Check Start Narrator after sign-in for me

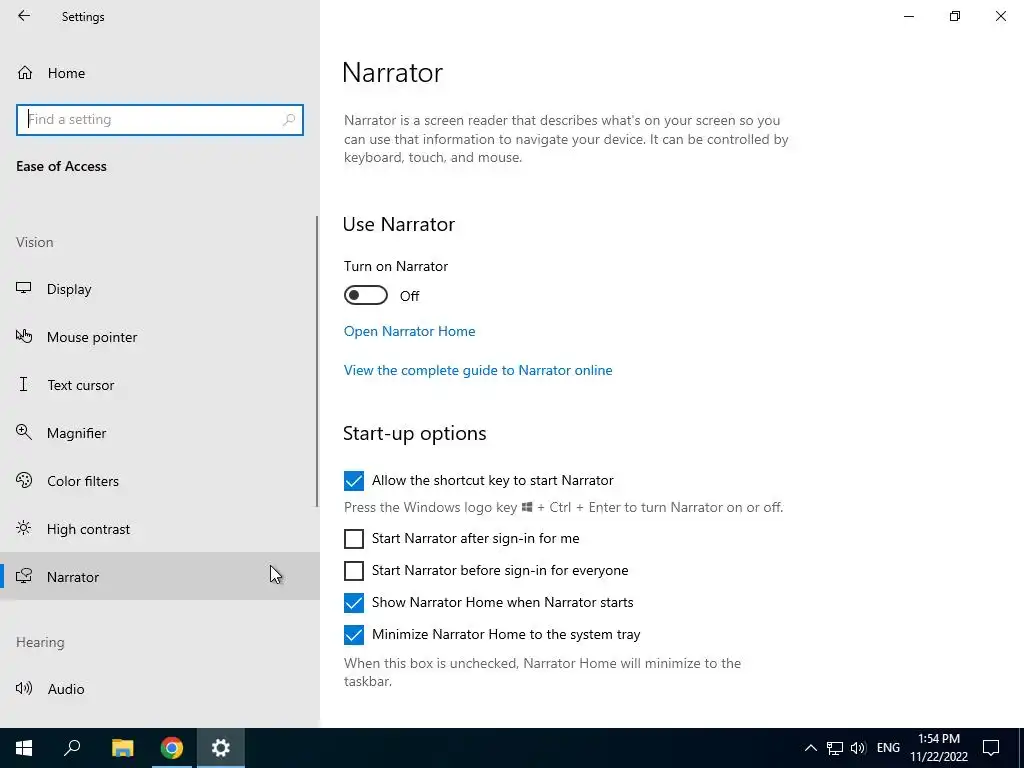click(x=354, y=539)
